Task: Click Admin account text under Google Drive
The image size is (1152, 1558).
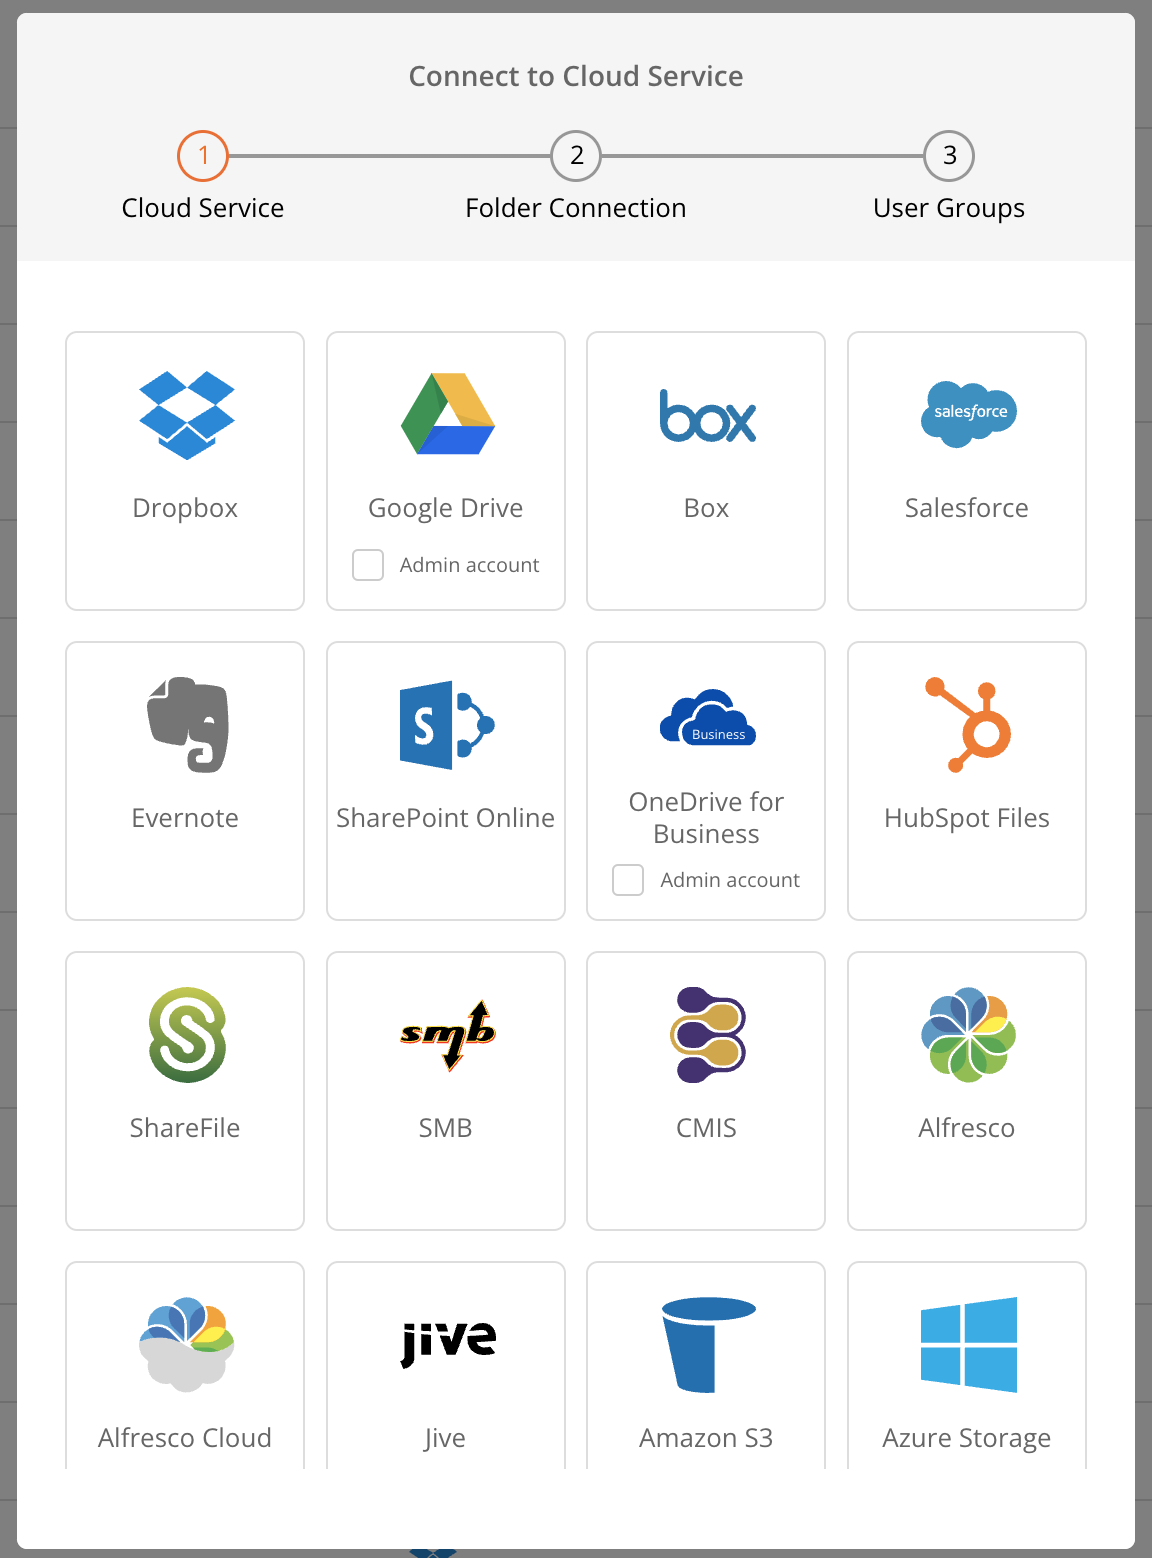Action: click(x=469, y=565)
